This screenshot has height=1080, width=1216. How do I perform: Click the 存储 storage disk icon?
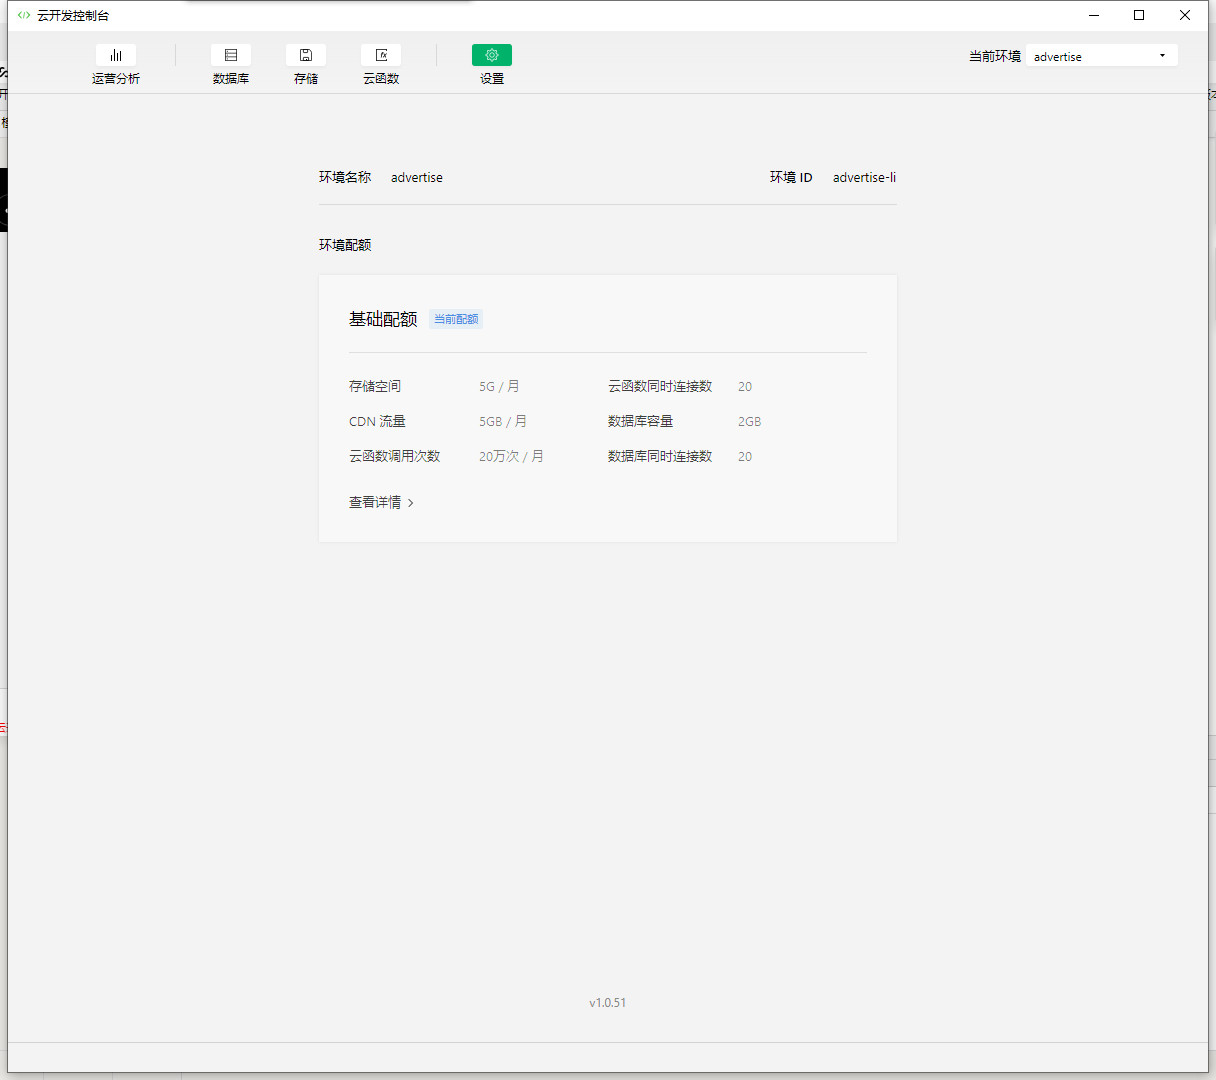(306, 56)
